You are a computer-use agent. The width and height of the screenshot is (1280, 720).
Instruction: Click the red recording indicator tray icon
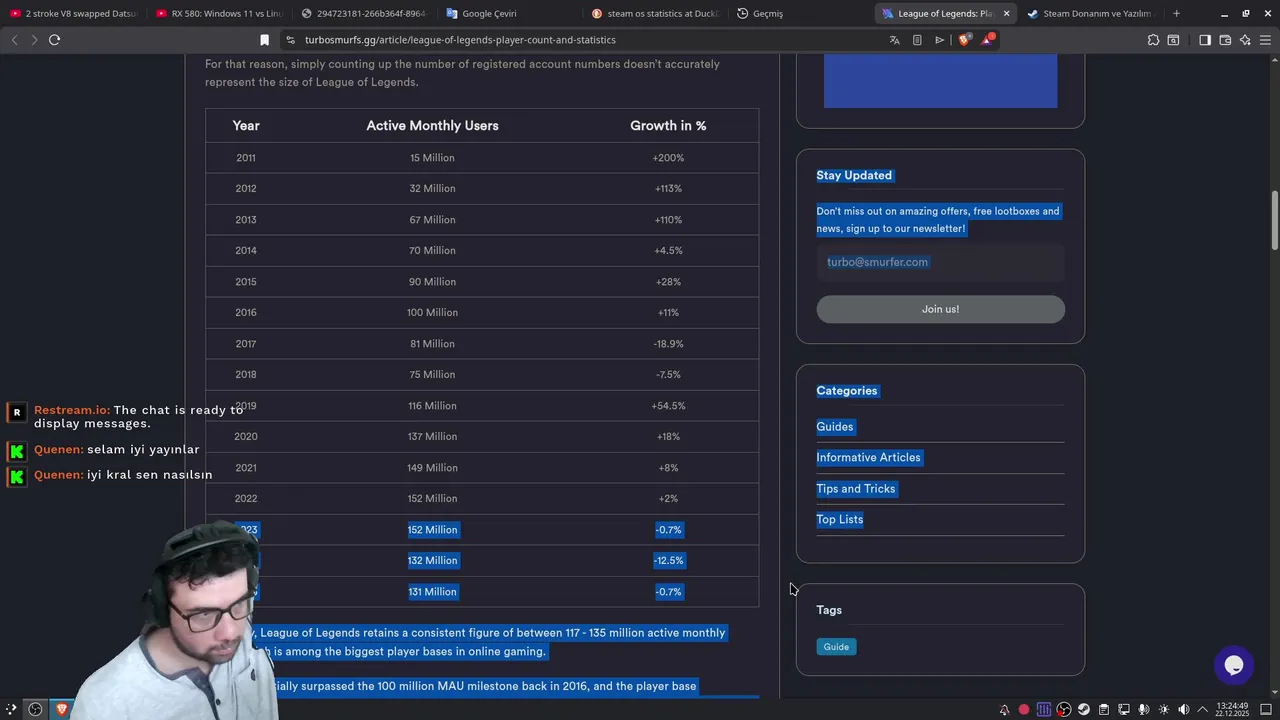1024,710
